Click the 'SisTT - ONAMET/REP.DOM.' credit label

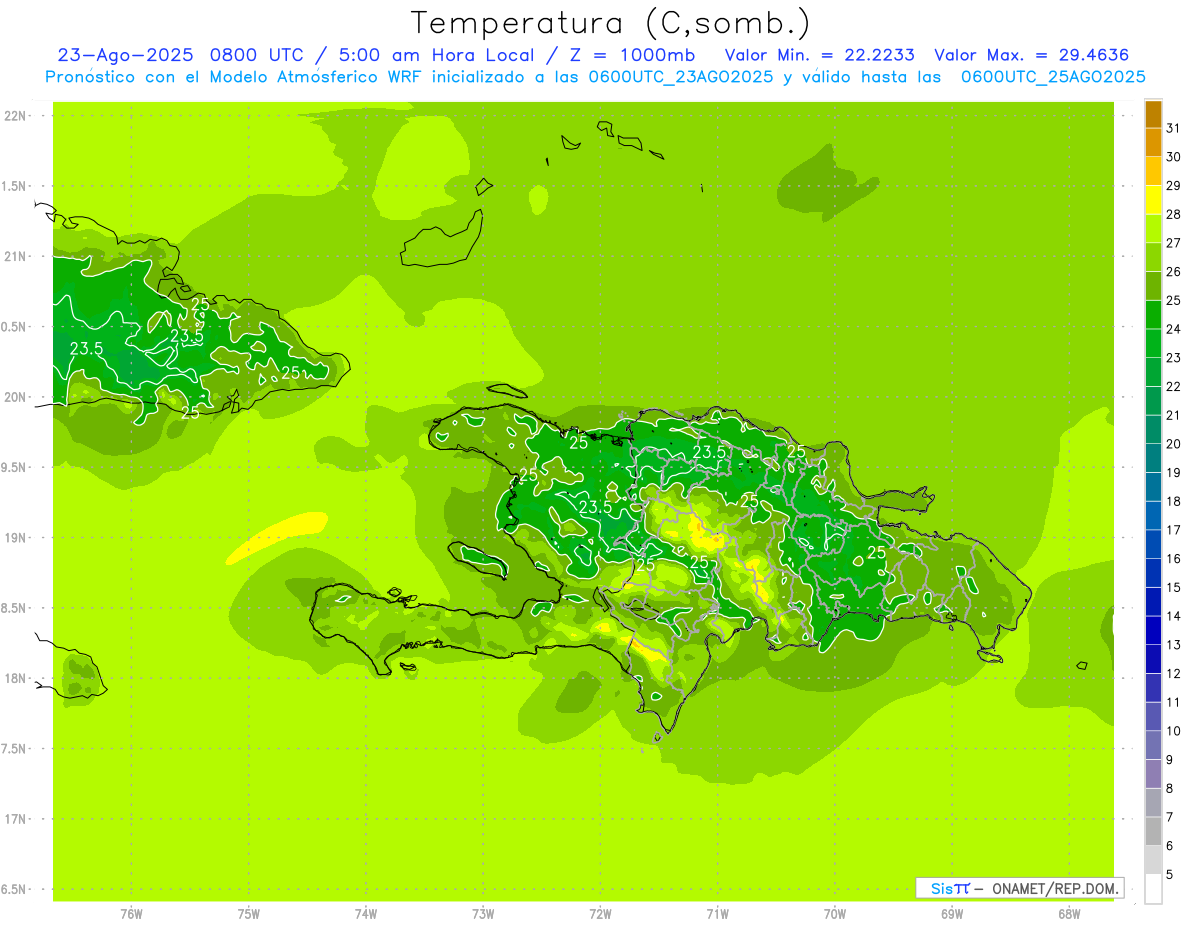[x=1020, y=888]
